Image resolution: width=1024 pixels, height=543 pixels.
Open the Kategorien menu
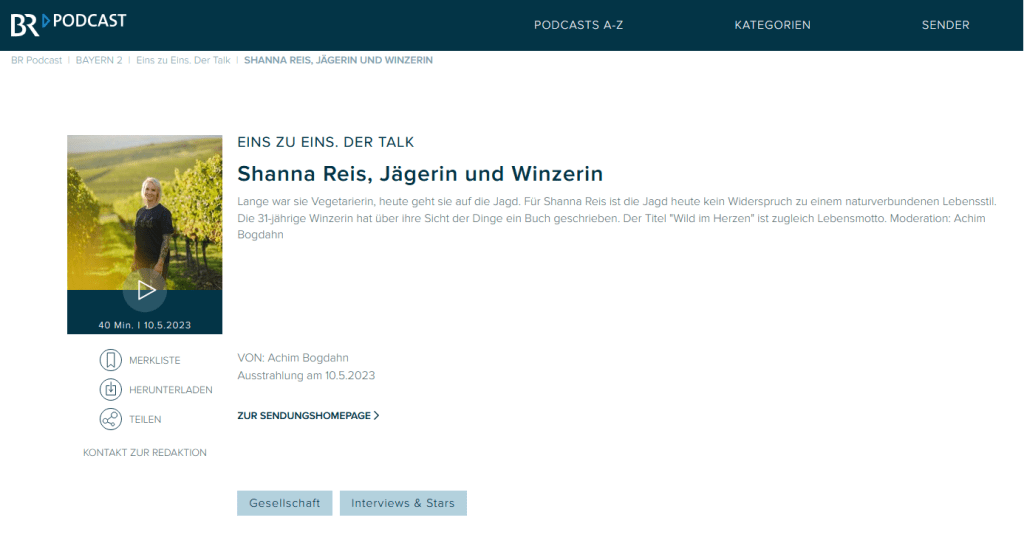click(772, 25)
